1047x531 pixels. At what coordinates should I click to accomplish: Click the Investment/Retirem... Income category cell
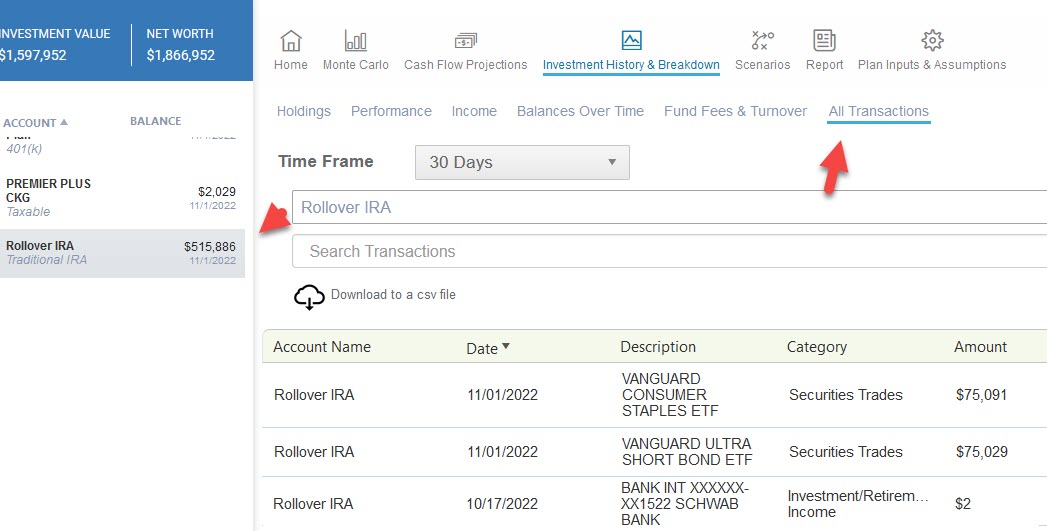pos(858,504)
